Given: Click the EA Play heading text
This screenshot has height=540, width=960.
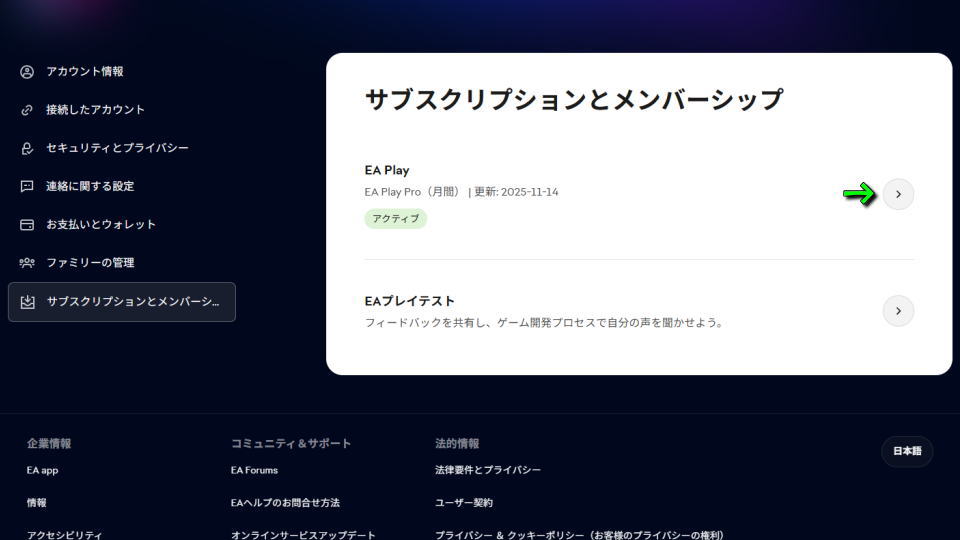Looking at the screenshot, I should 387,170.
